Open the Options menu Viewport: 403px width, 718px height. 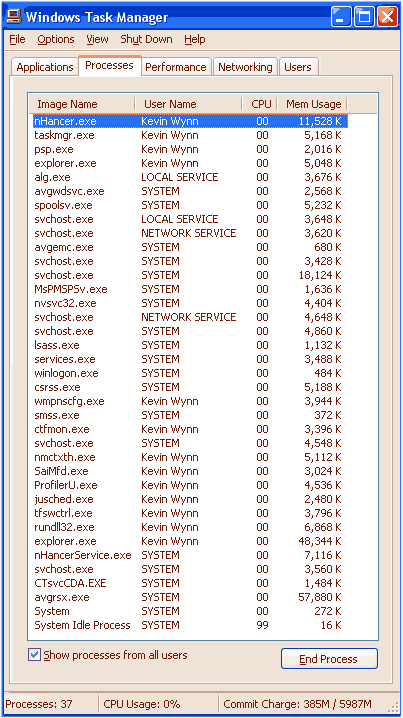(x=54, y=39)
